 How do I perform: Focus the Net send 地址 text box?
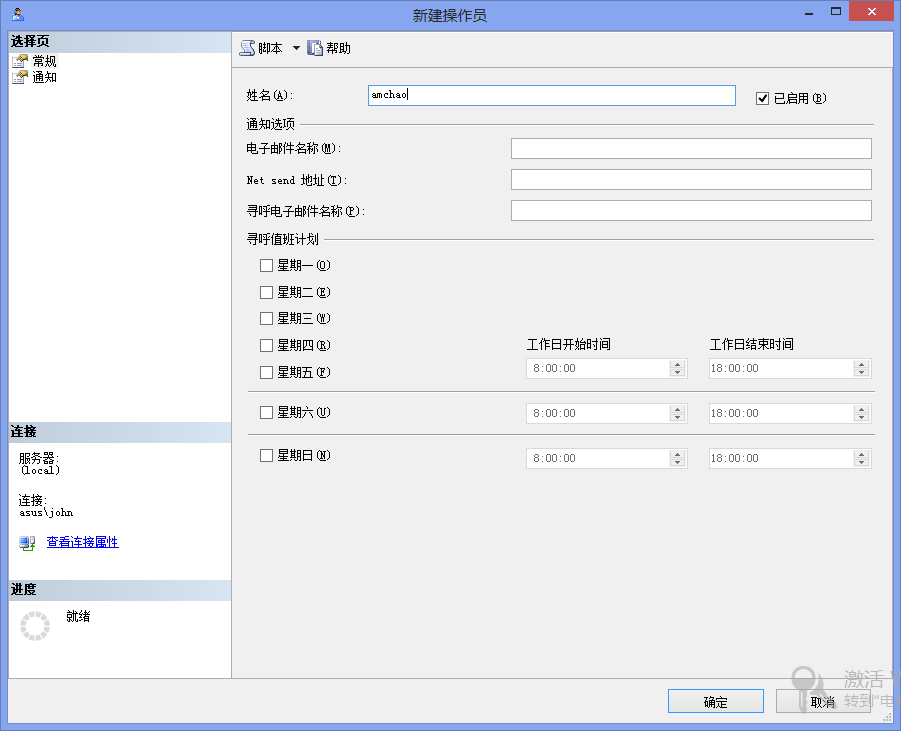[x=690, y=180]
